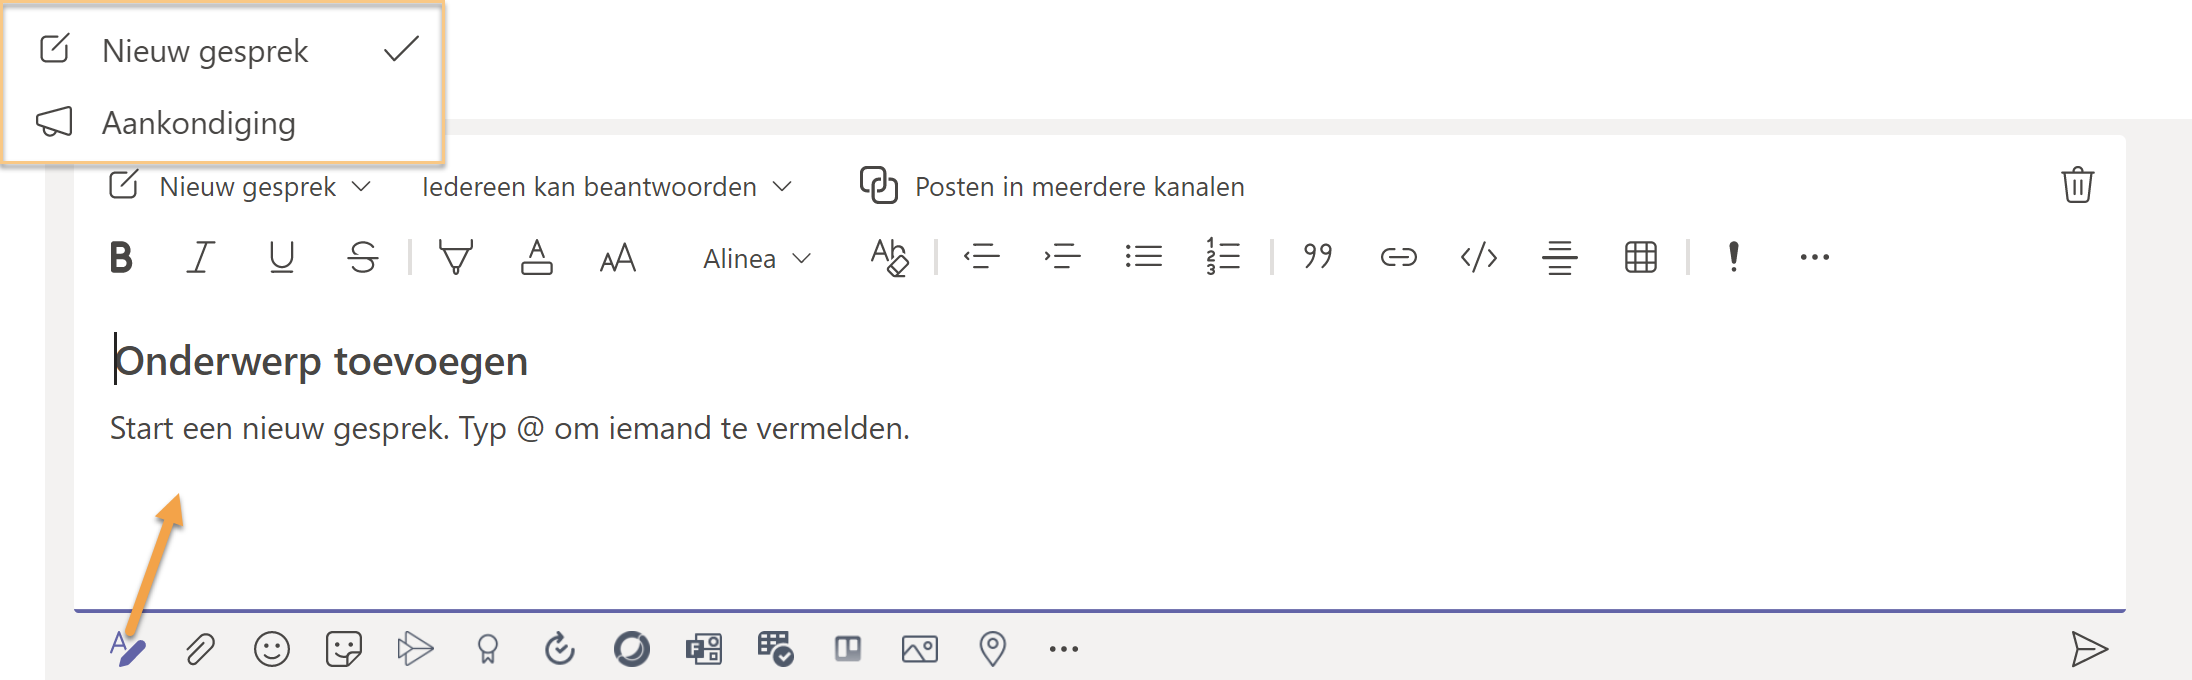Insert a hyperlink

click(x=1398, y=258)
